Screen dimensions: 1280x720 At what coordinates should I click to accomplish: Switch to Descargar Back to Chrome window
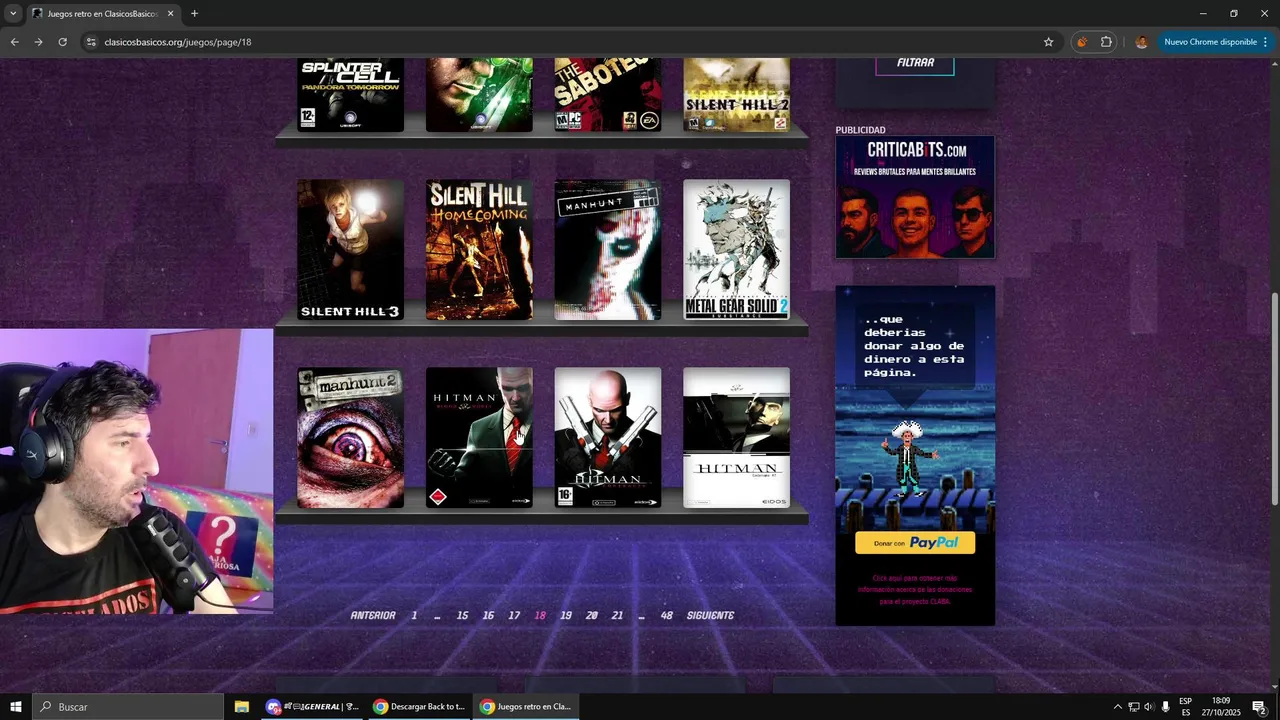point(418,707)
